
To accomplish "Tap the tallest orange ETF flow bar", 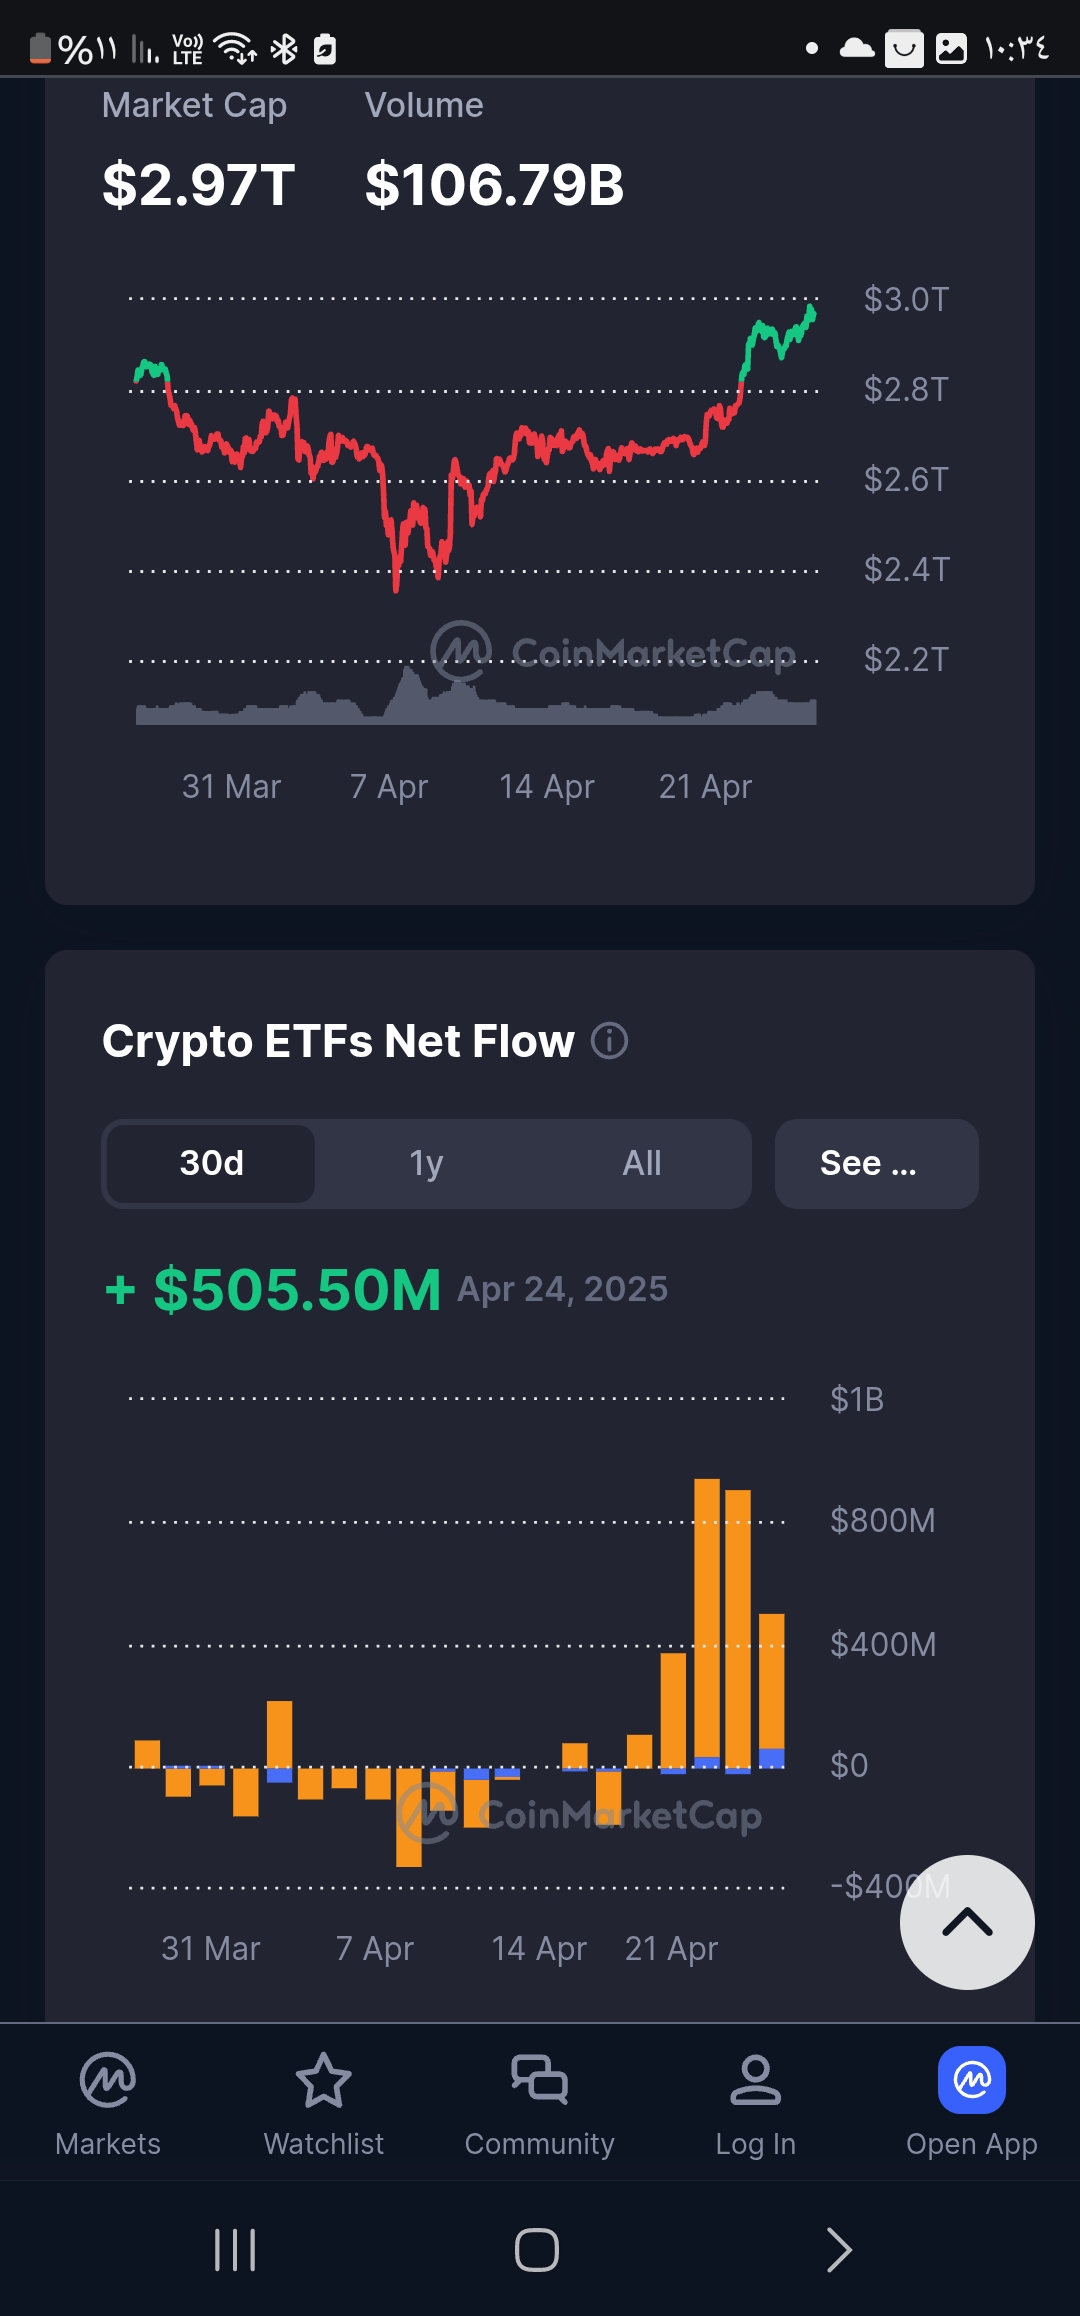I will [x=707, y=1620].
